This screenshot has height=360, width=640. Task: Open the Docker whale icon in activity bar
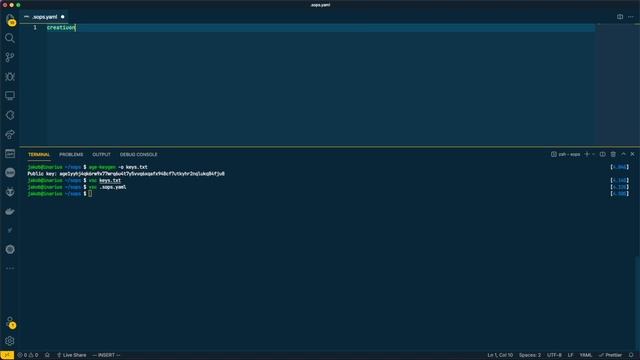[x=10, y=211]
